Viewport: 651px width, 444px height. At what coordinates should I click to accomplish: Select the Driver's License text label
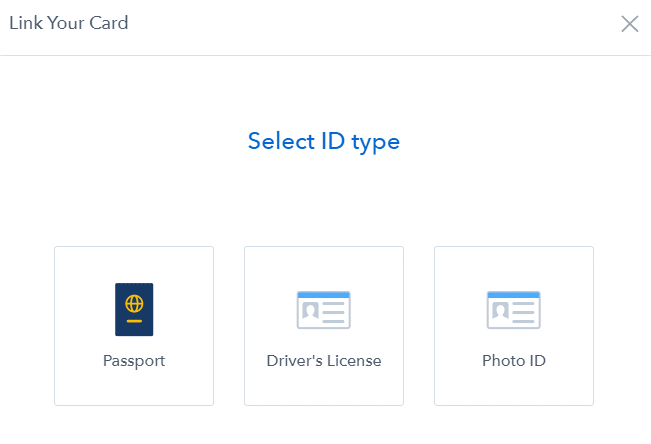(324, 361)
